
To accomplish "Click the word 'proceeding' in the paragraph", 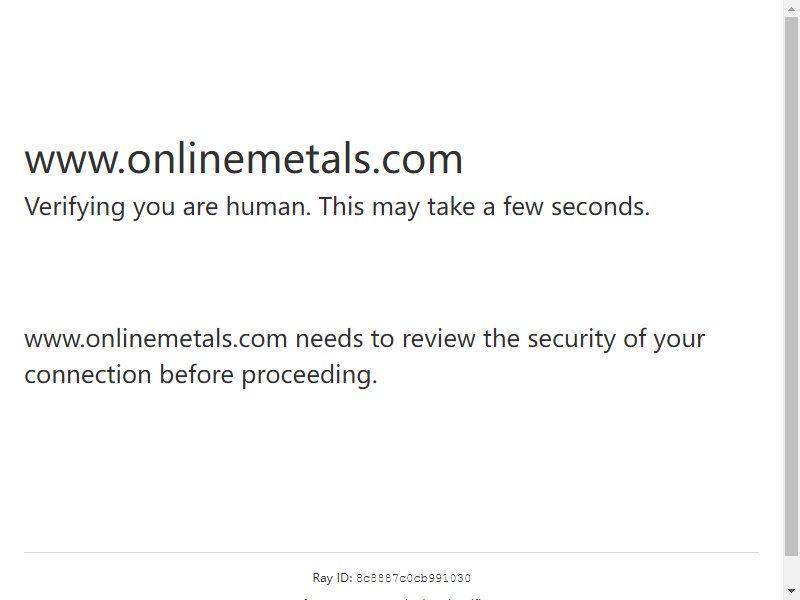I will click(x=309, y=376).
